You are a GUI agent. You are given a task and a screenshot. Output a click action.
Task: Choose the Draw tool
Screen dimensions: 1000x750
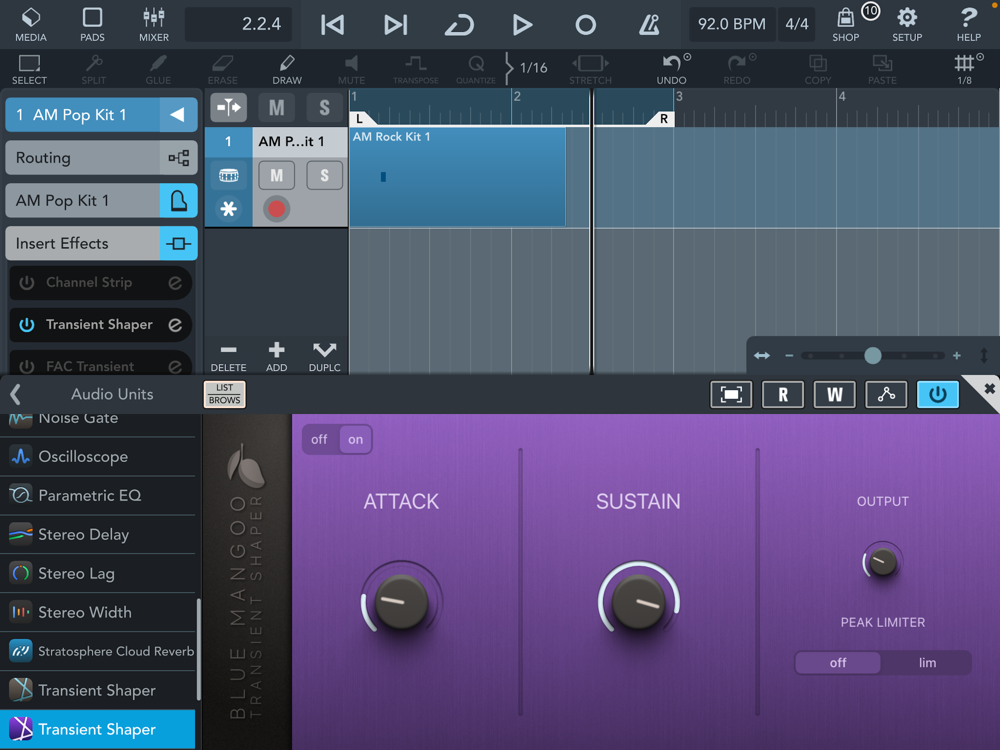pyautogui.click(x=287, y=70)
